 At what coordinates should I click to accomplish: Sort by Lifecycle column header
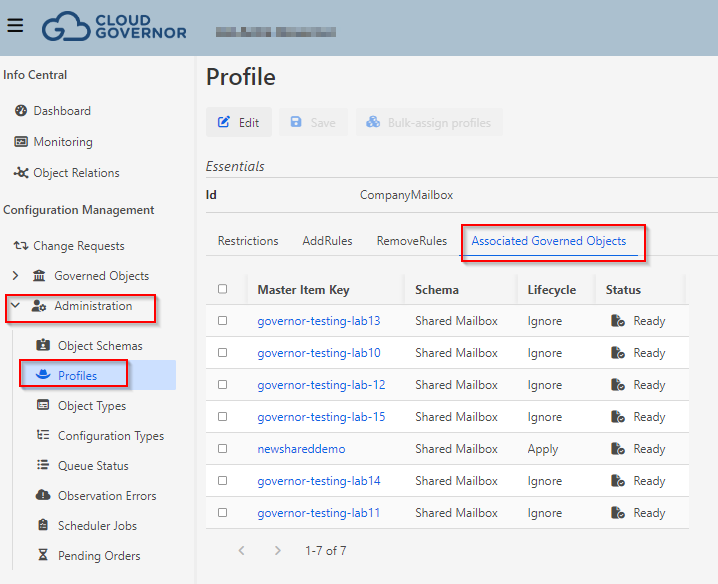(552, 289)
